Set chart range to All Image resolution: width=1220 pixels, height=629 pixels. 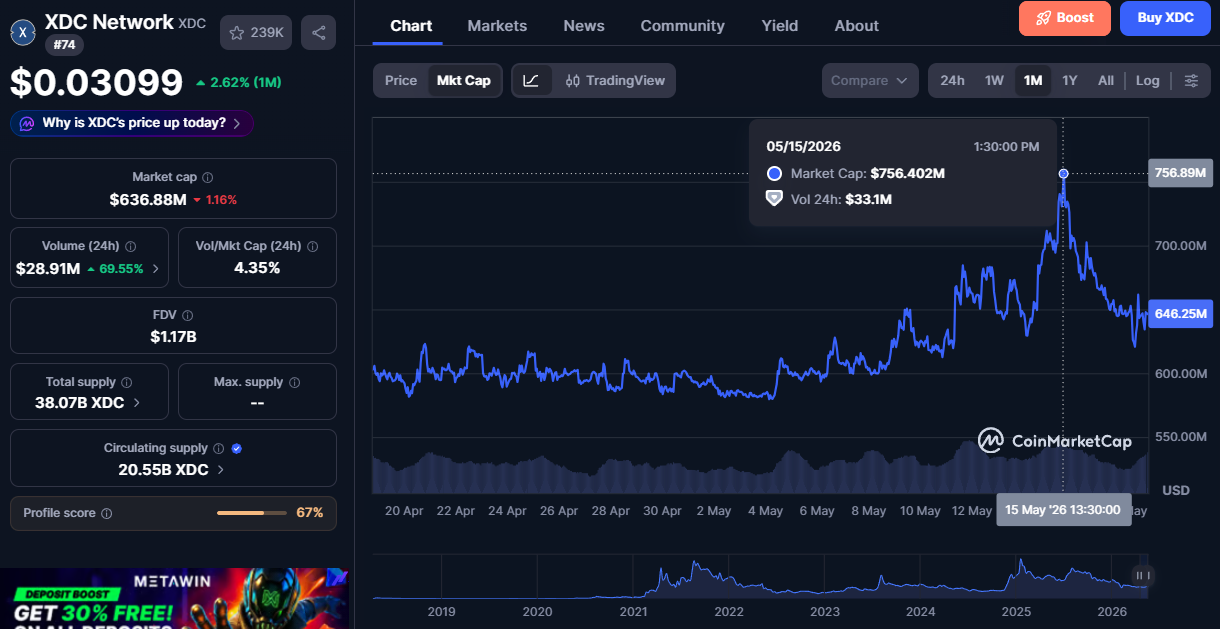pos(1106,81)
